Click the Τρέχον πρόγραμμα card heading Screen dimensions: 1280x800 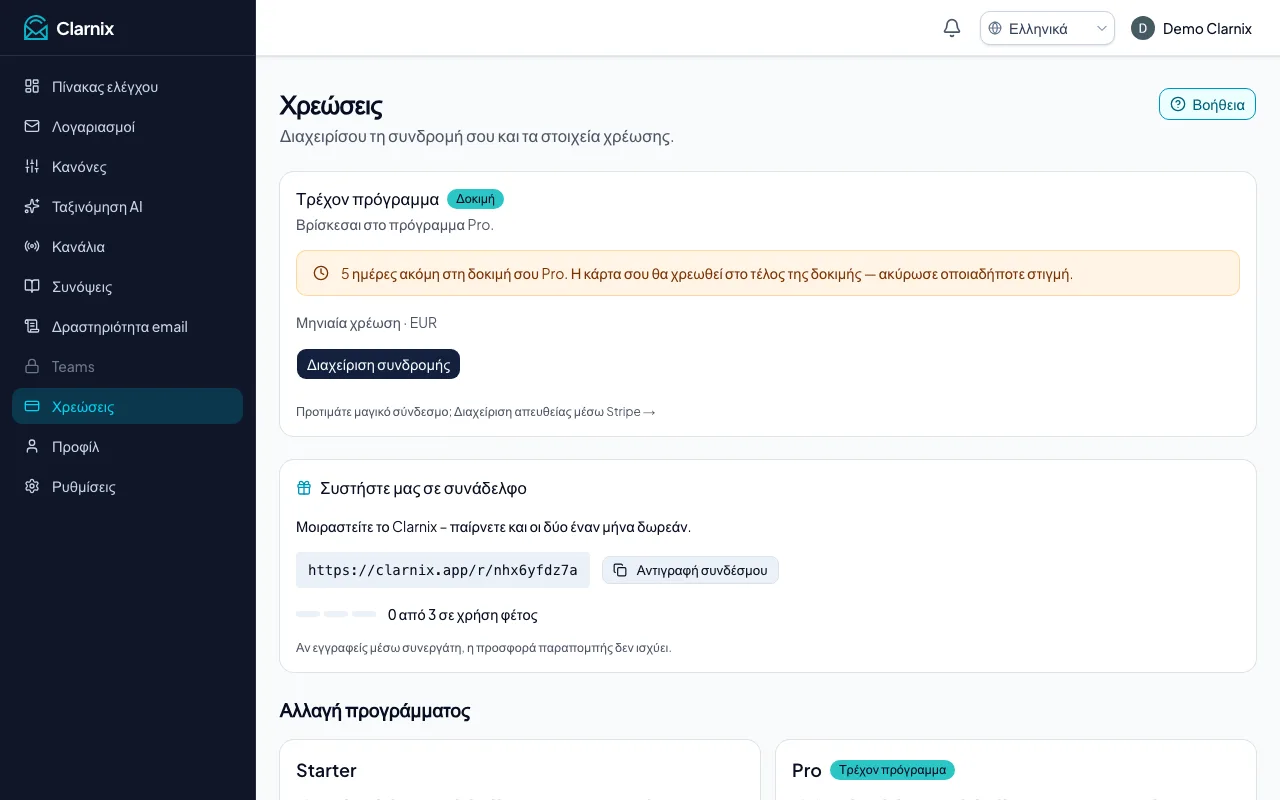pos(367,199)
